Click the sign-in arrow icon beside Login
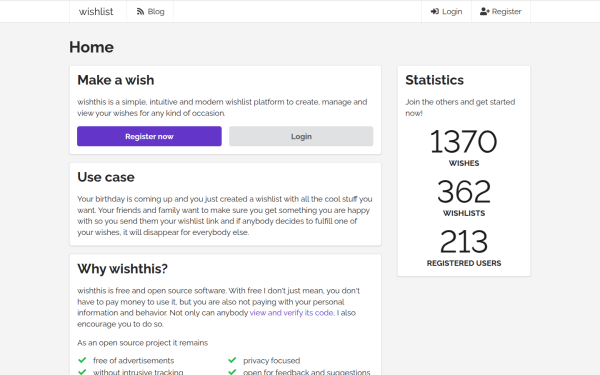 click(435, 11)
